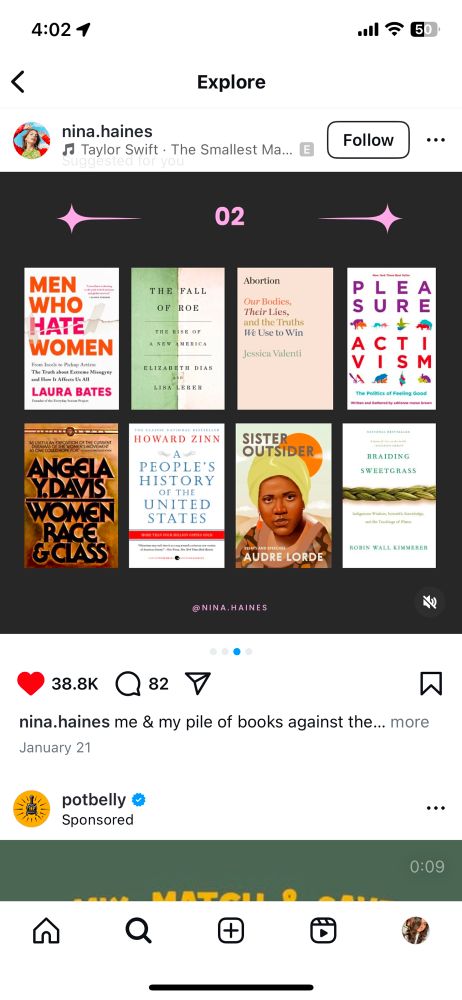
Task: Open the Reels tab
Action: point(324,931)
